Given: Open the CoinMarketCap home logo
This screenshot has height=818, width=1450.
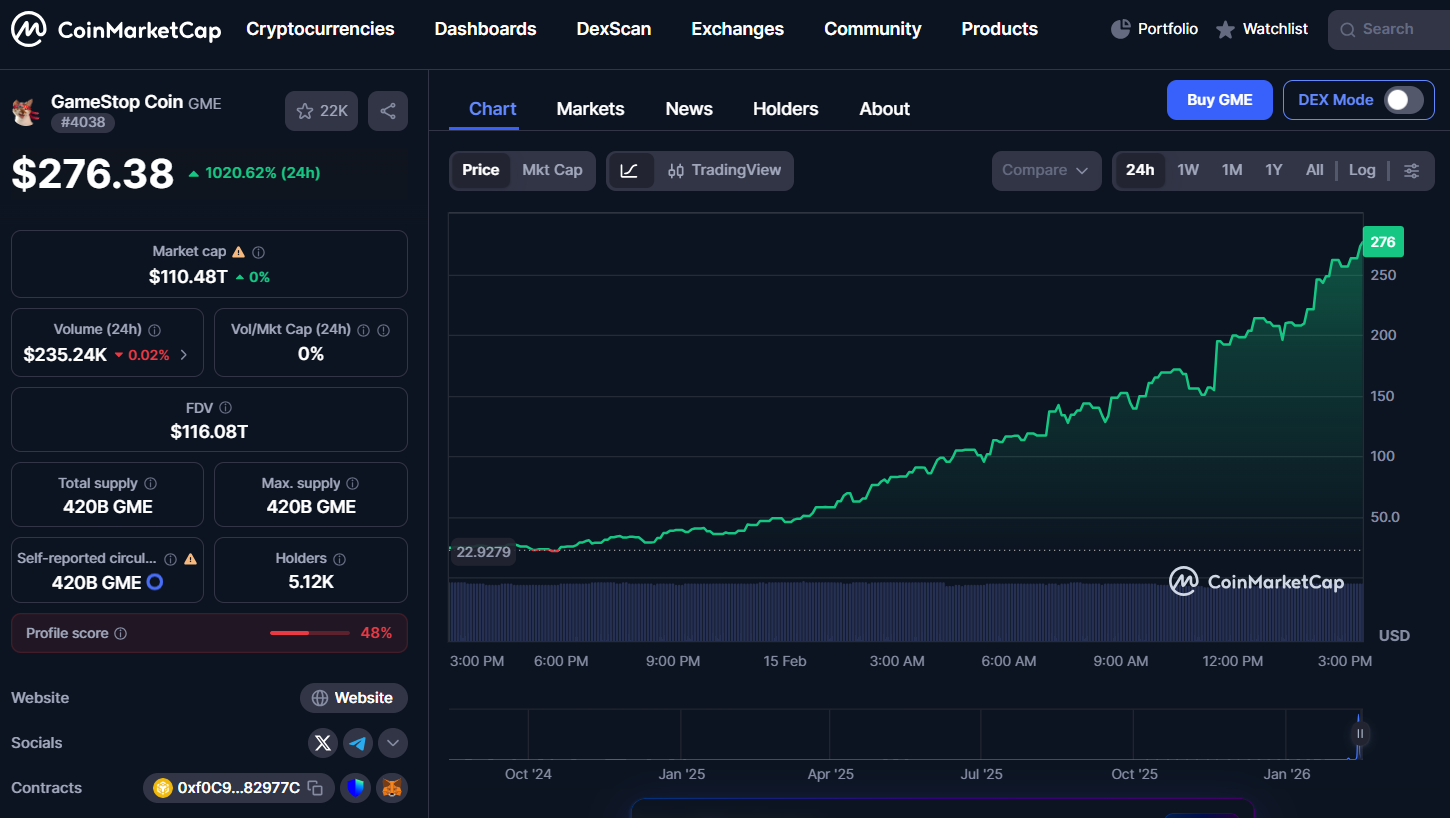Looking at the screenshot, I should pos(116,30).
